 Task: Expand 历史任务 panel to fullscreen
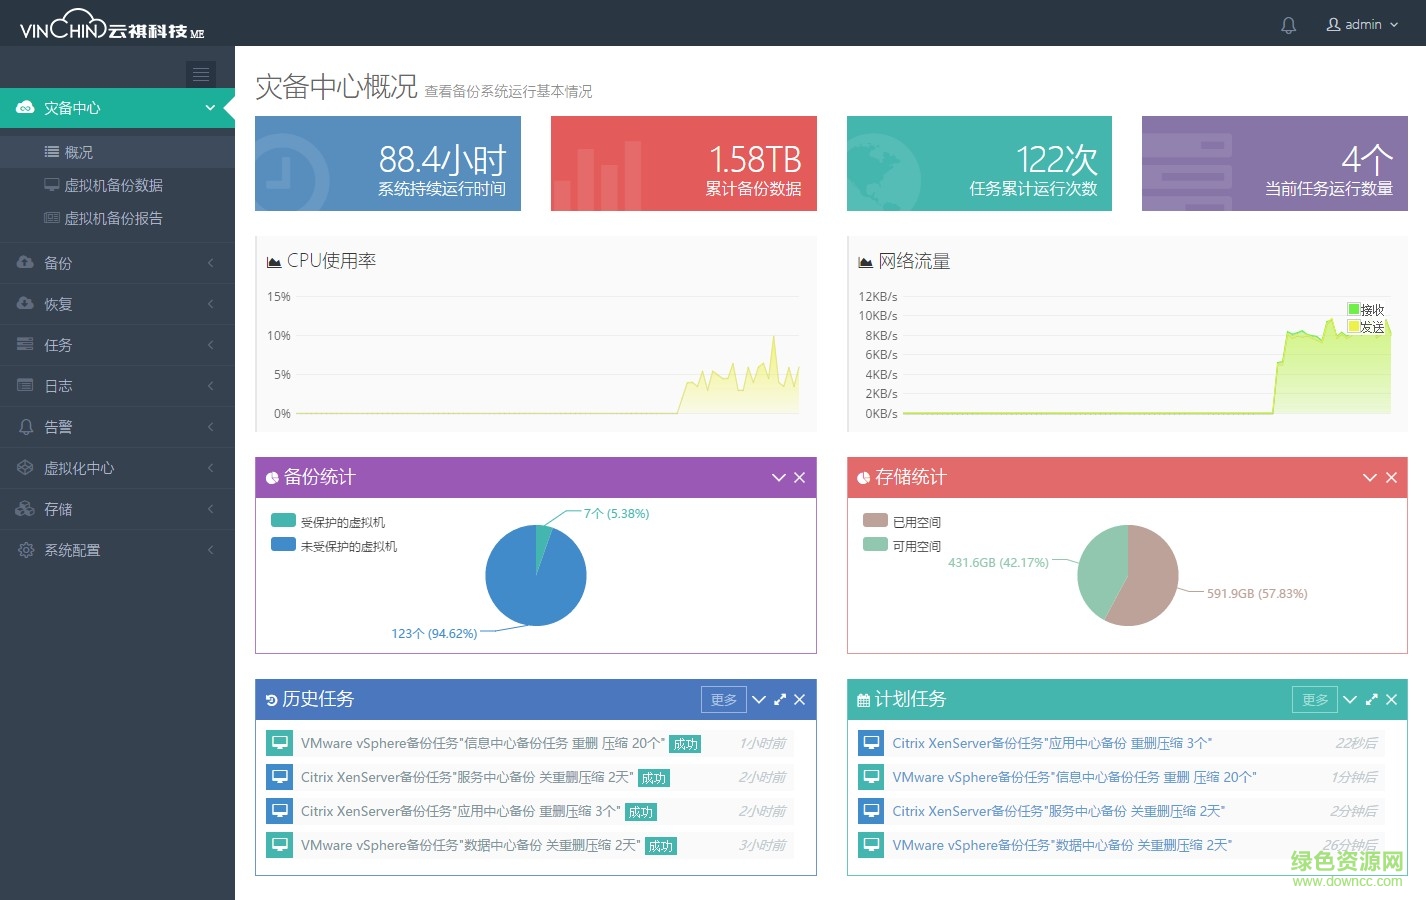pos(780,700)
